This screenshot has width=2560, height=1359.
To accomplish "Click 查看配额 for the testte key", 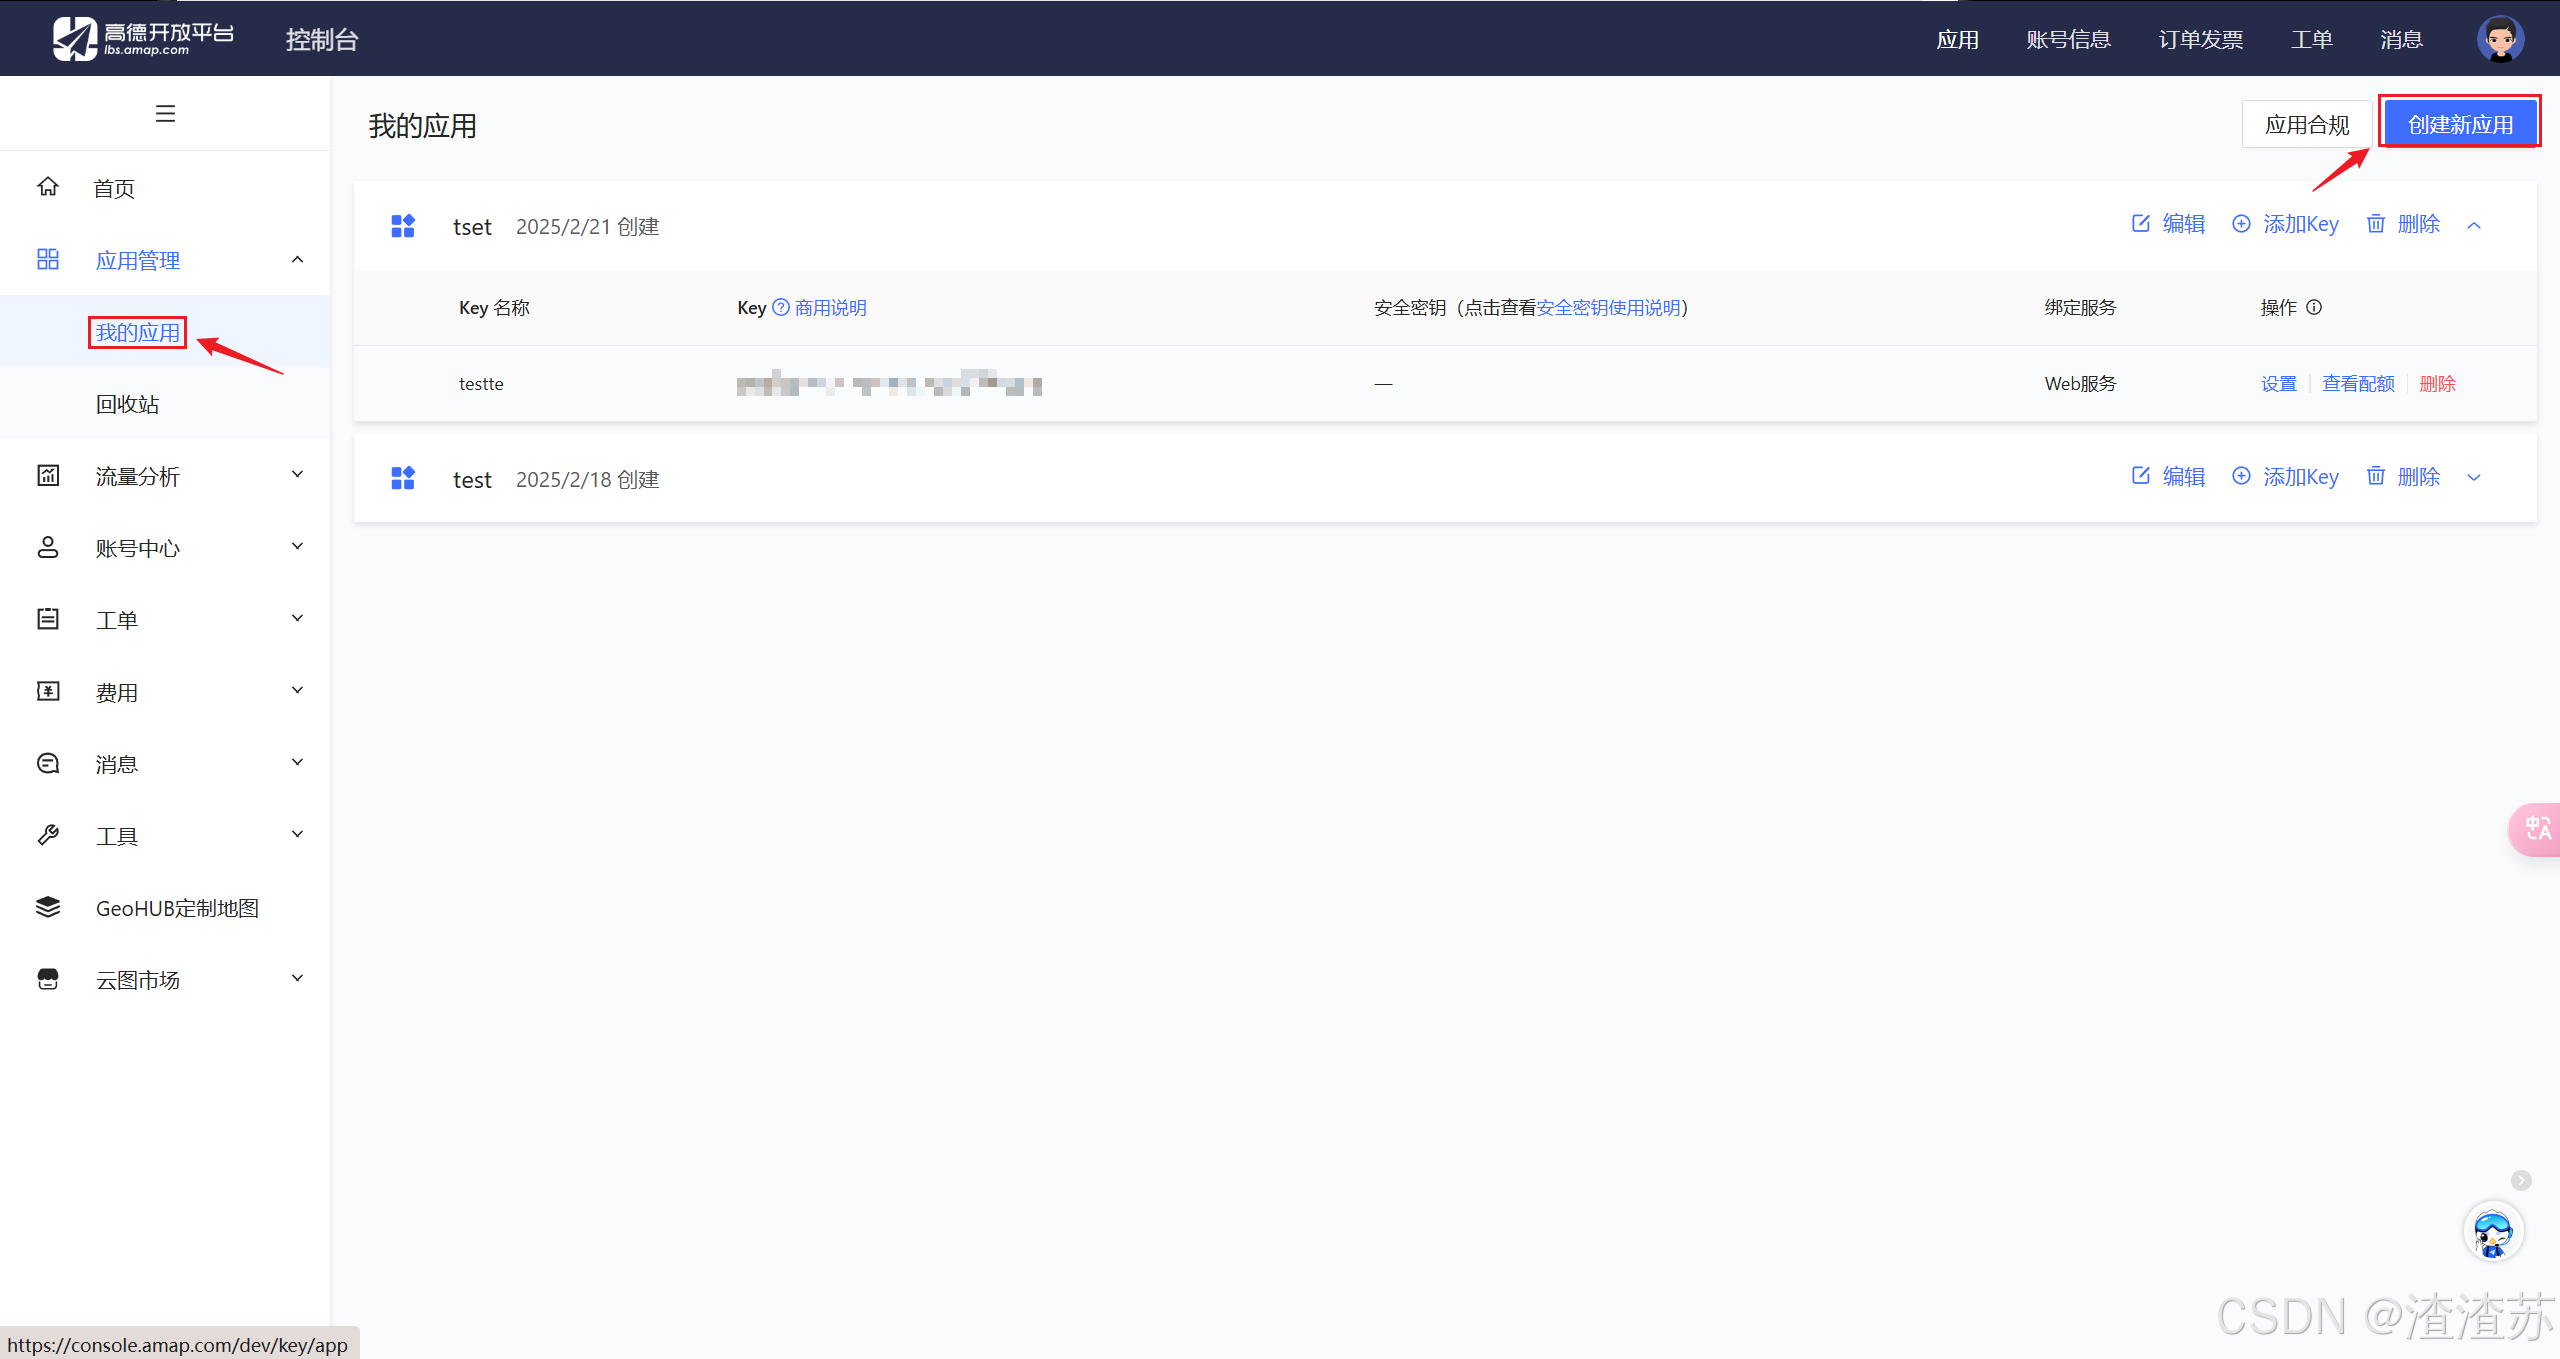I will tap(2358, 383).
